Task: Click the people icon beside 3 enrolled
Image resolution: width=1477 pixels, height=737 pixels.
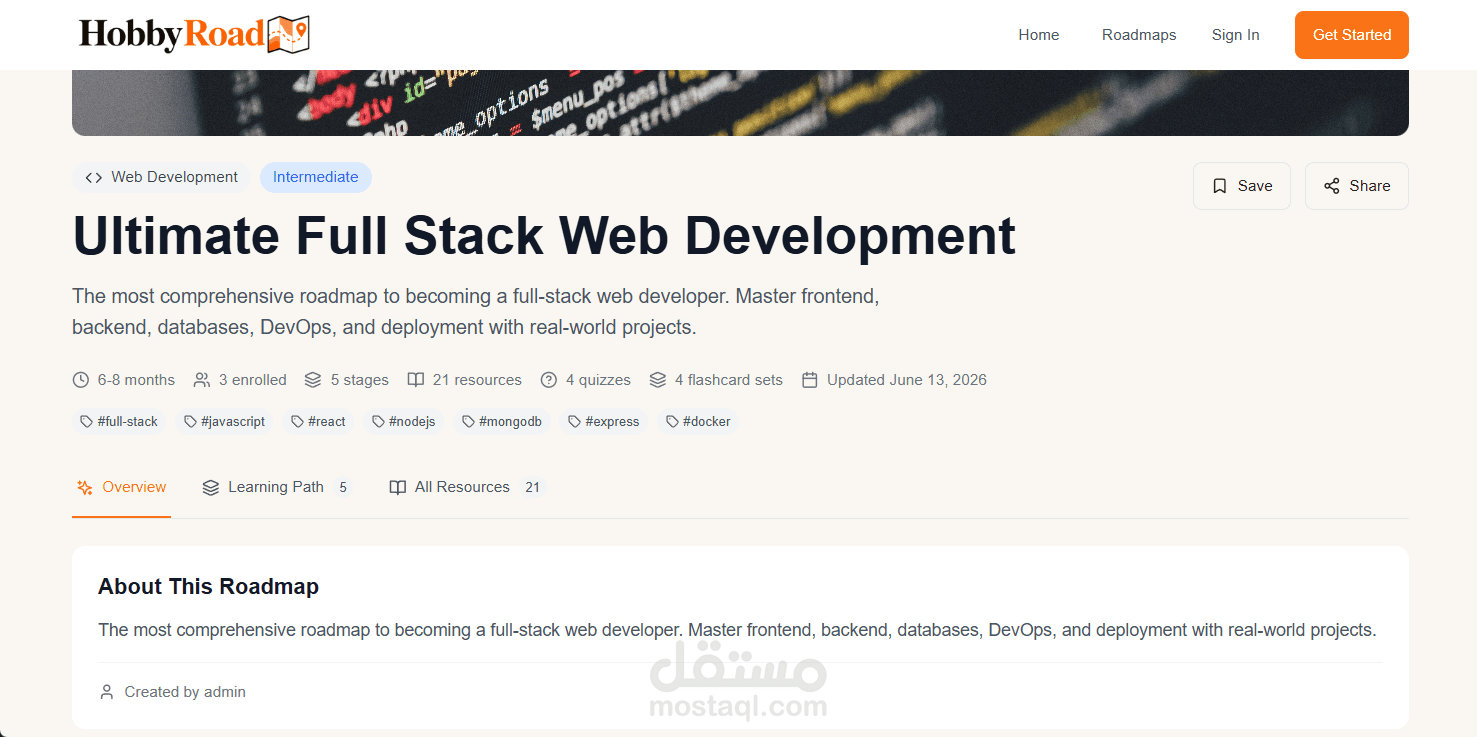Action: (x=202, y=380)
